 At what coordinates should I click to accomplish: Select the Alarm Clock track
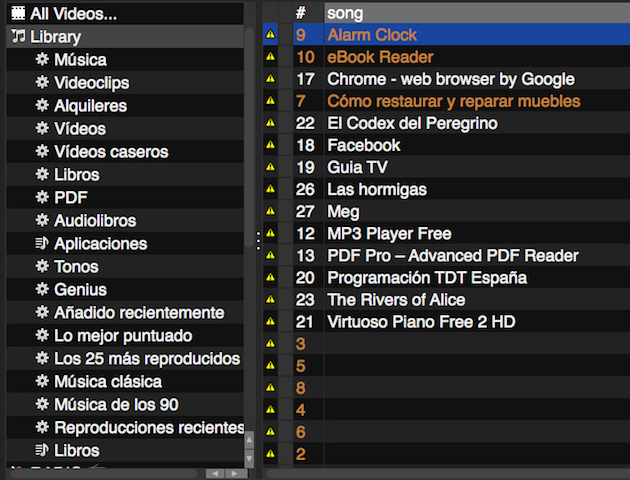point(446,34)
